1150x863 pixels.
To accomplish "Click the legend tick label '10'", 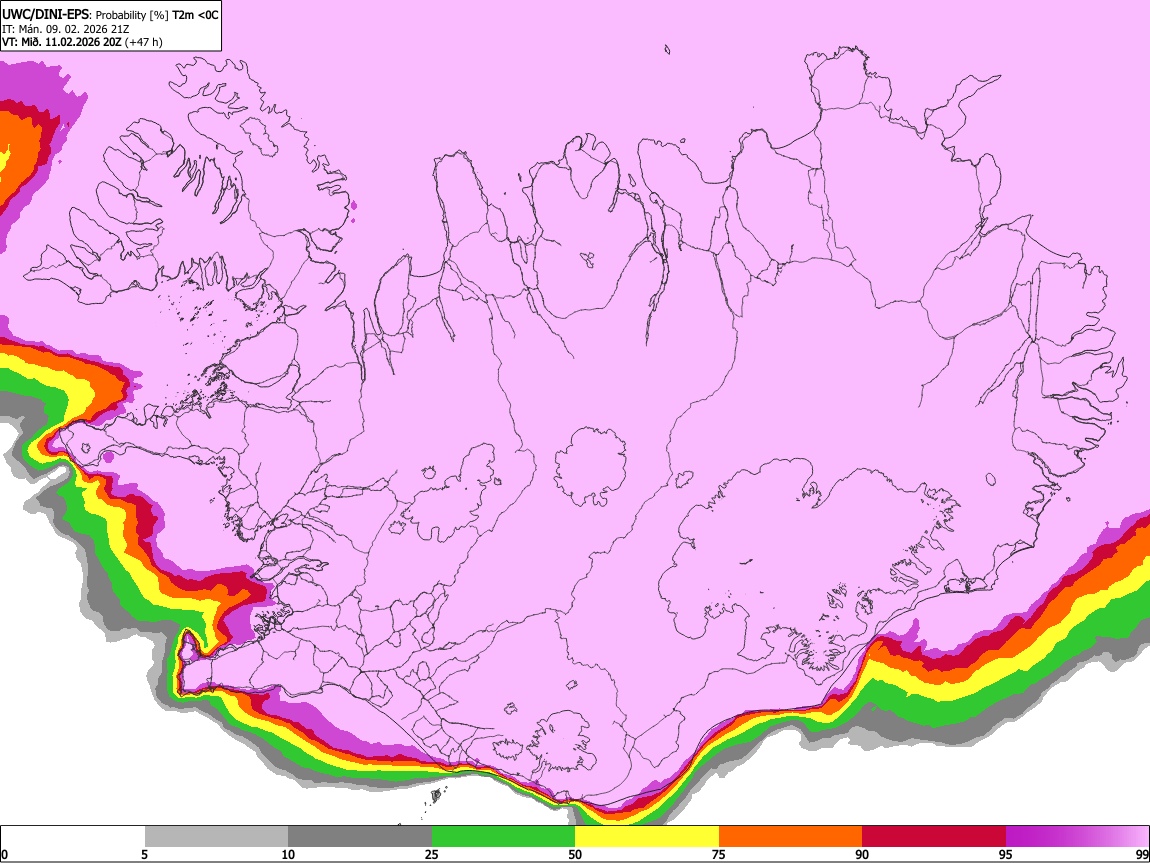I will coord(288,854).
